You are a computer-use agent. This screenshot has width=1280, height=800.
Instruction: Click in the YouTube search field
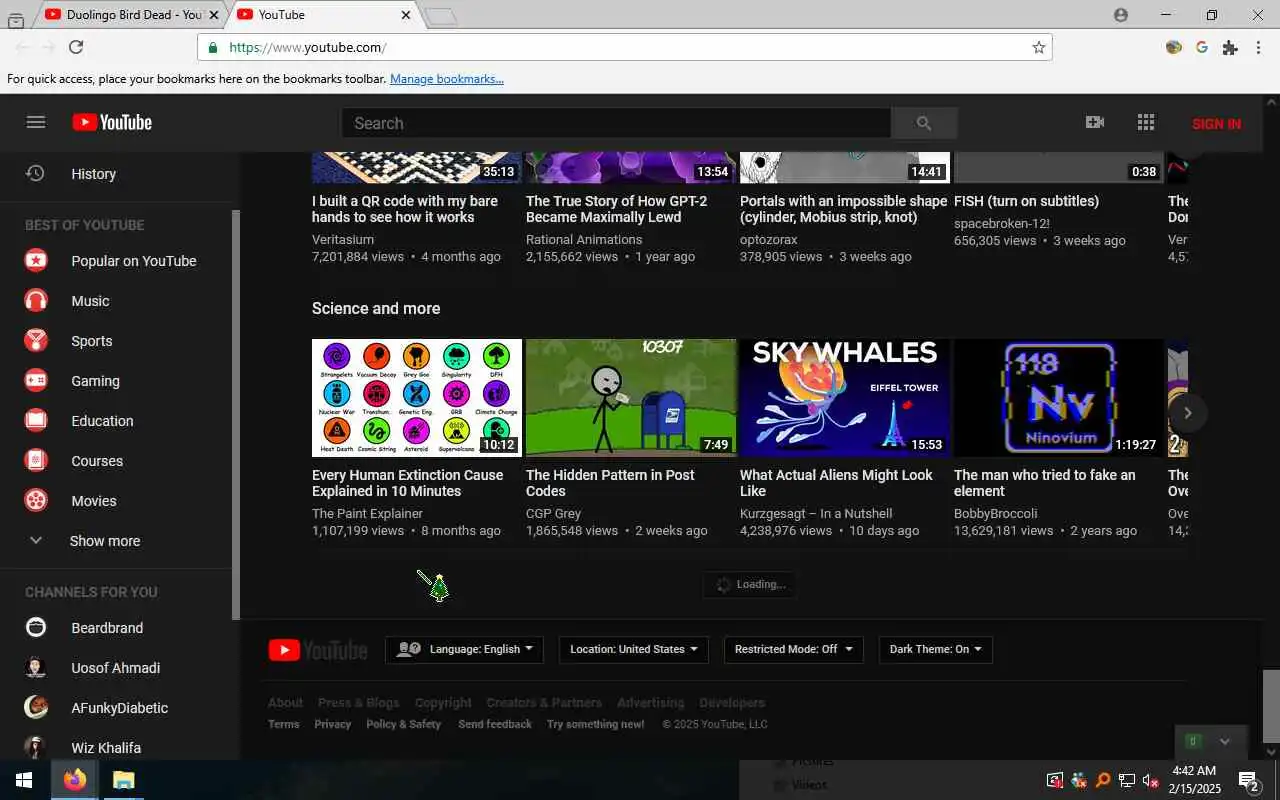[616, 123]
